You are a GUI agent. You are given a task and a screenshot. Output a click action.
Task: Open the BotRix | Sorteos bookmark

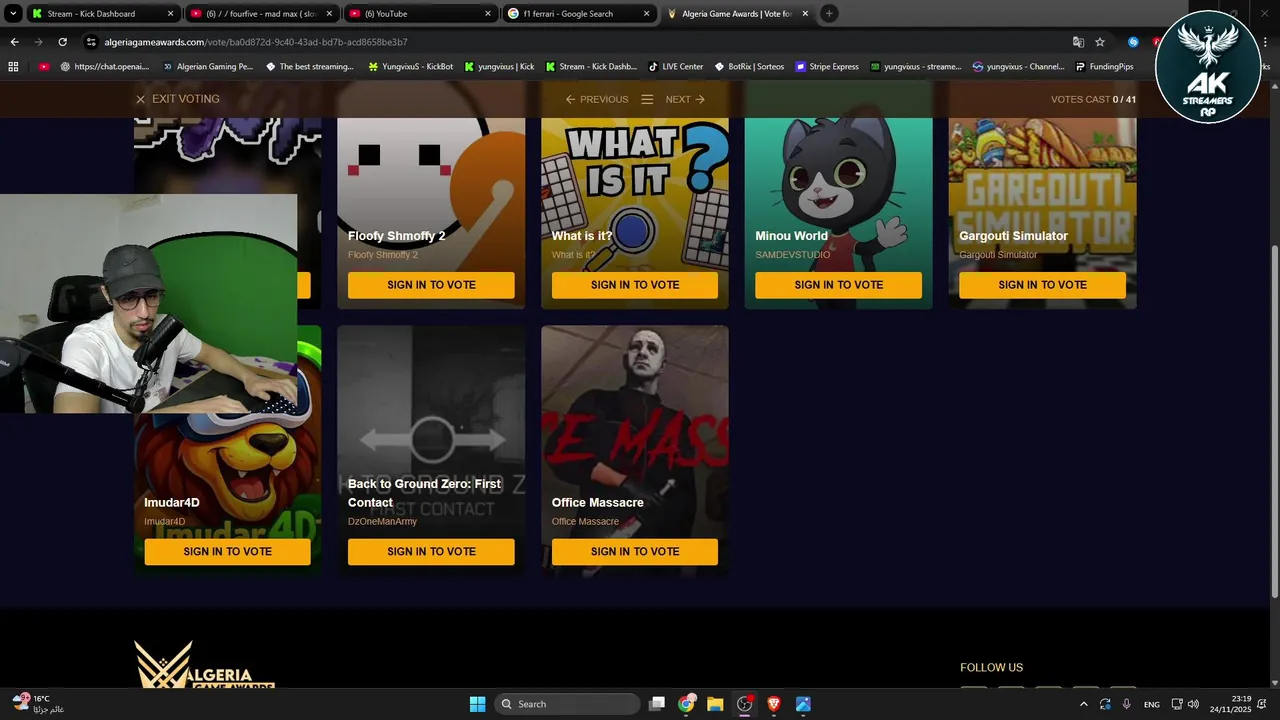tap(750, 67)
